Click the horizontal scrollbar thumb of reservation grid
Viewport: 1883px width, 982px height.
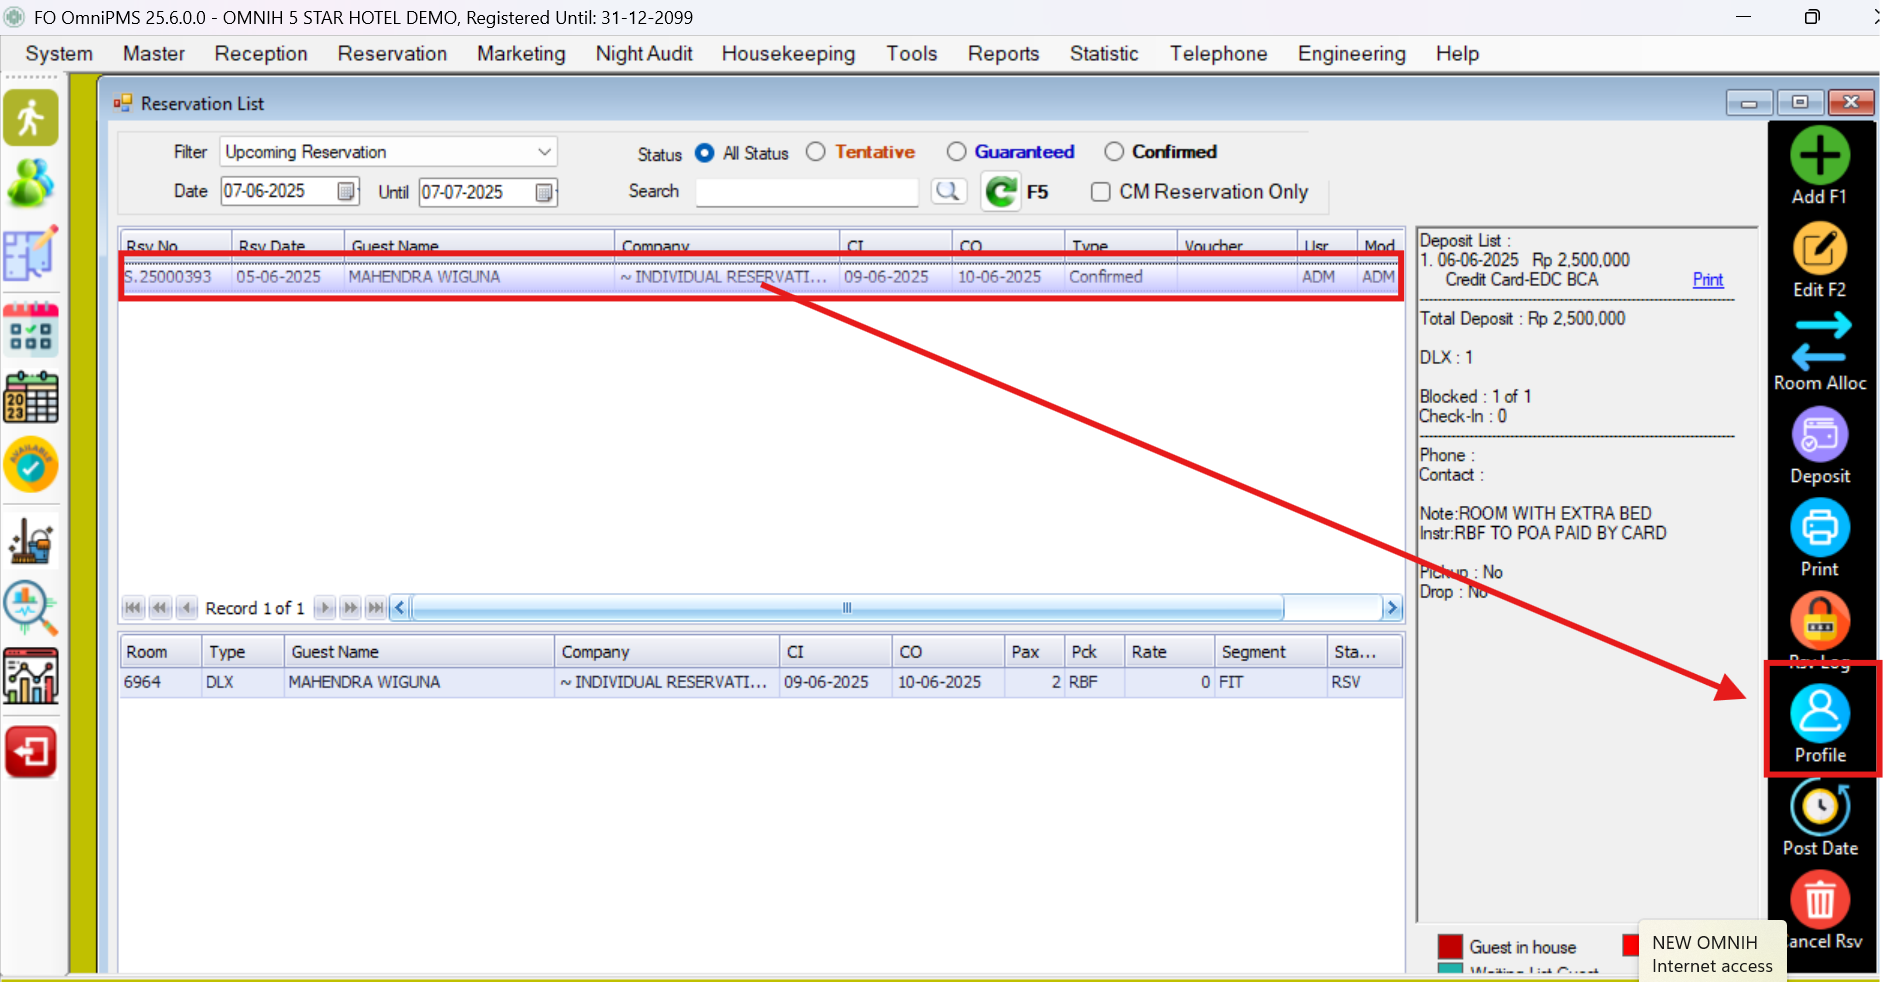[x=847, y=607]
